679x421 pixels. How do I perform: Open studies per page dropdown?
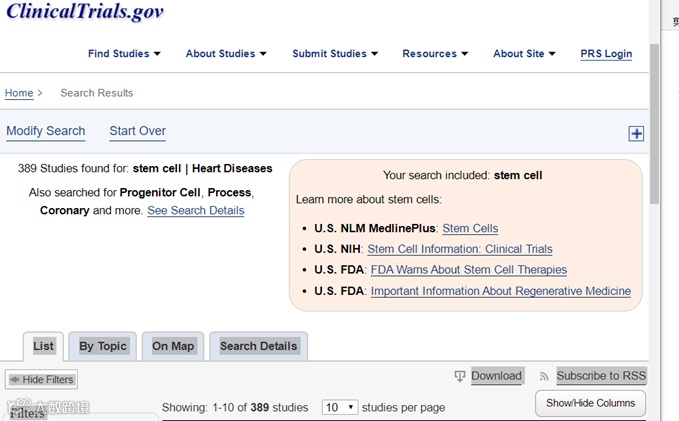click(x=339, y=408)
